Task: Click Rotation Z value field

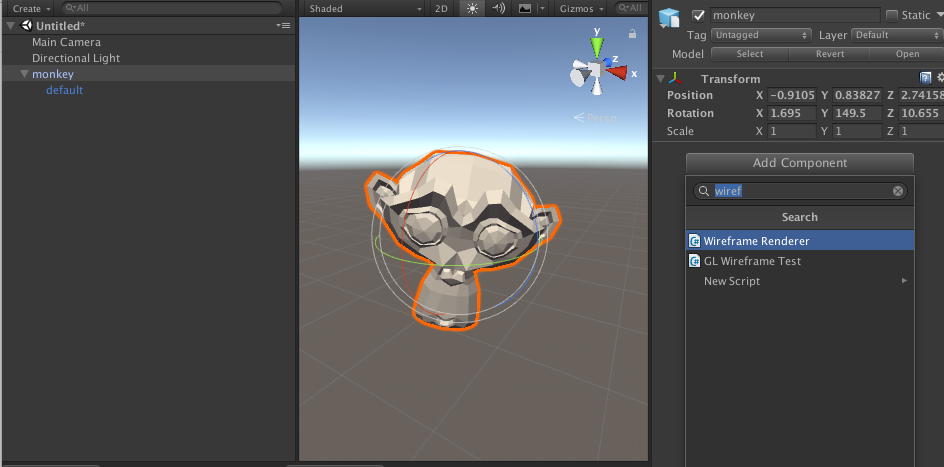Action: [921, 113]
